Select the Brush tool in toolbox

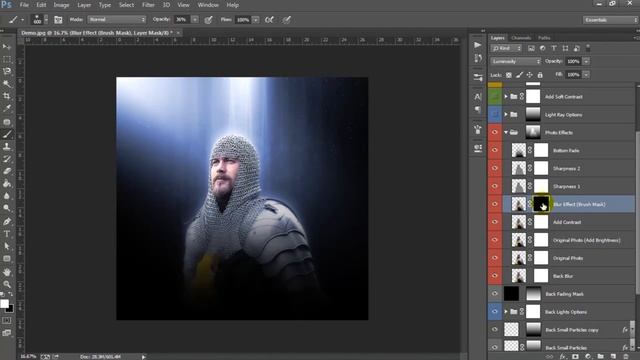click(7, 134)
